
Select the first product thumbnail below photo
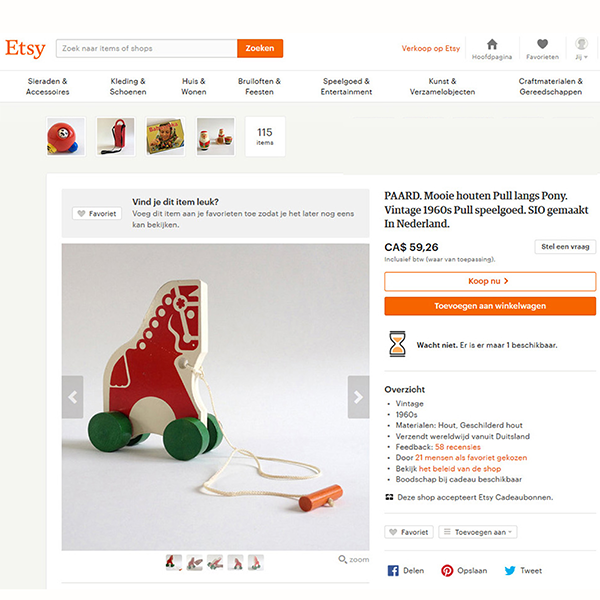[x=174, y=563]
